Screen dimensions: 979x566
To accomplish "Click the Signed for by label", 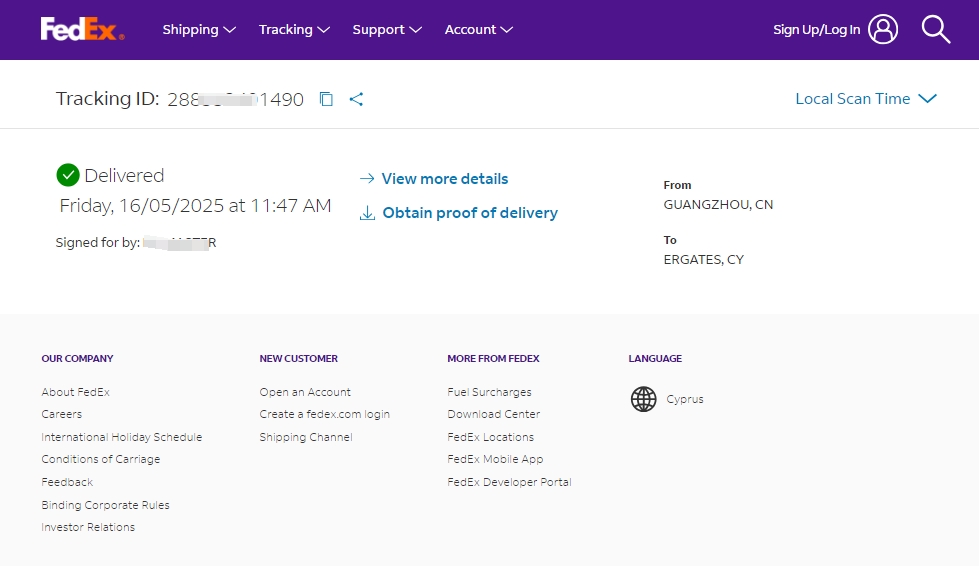I will (x=97, y=243).
